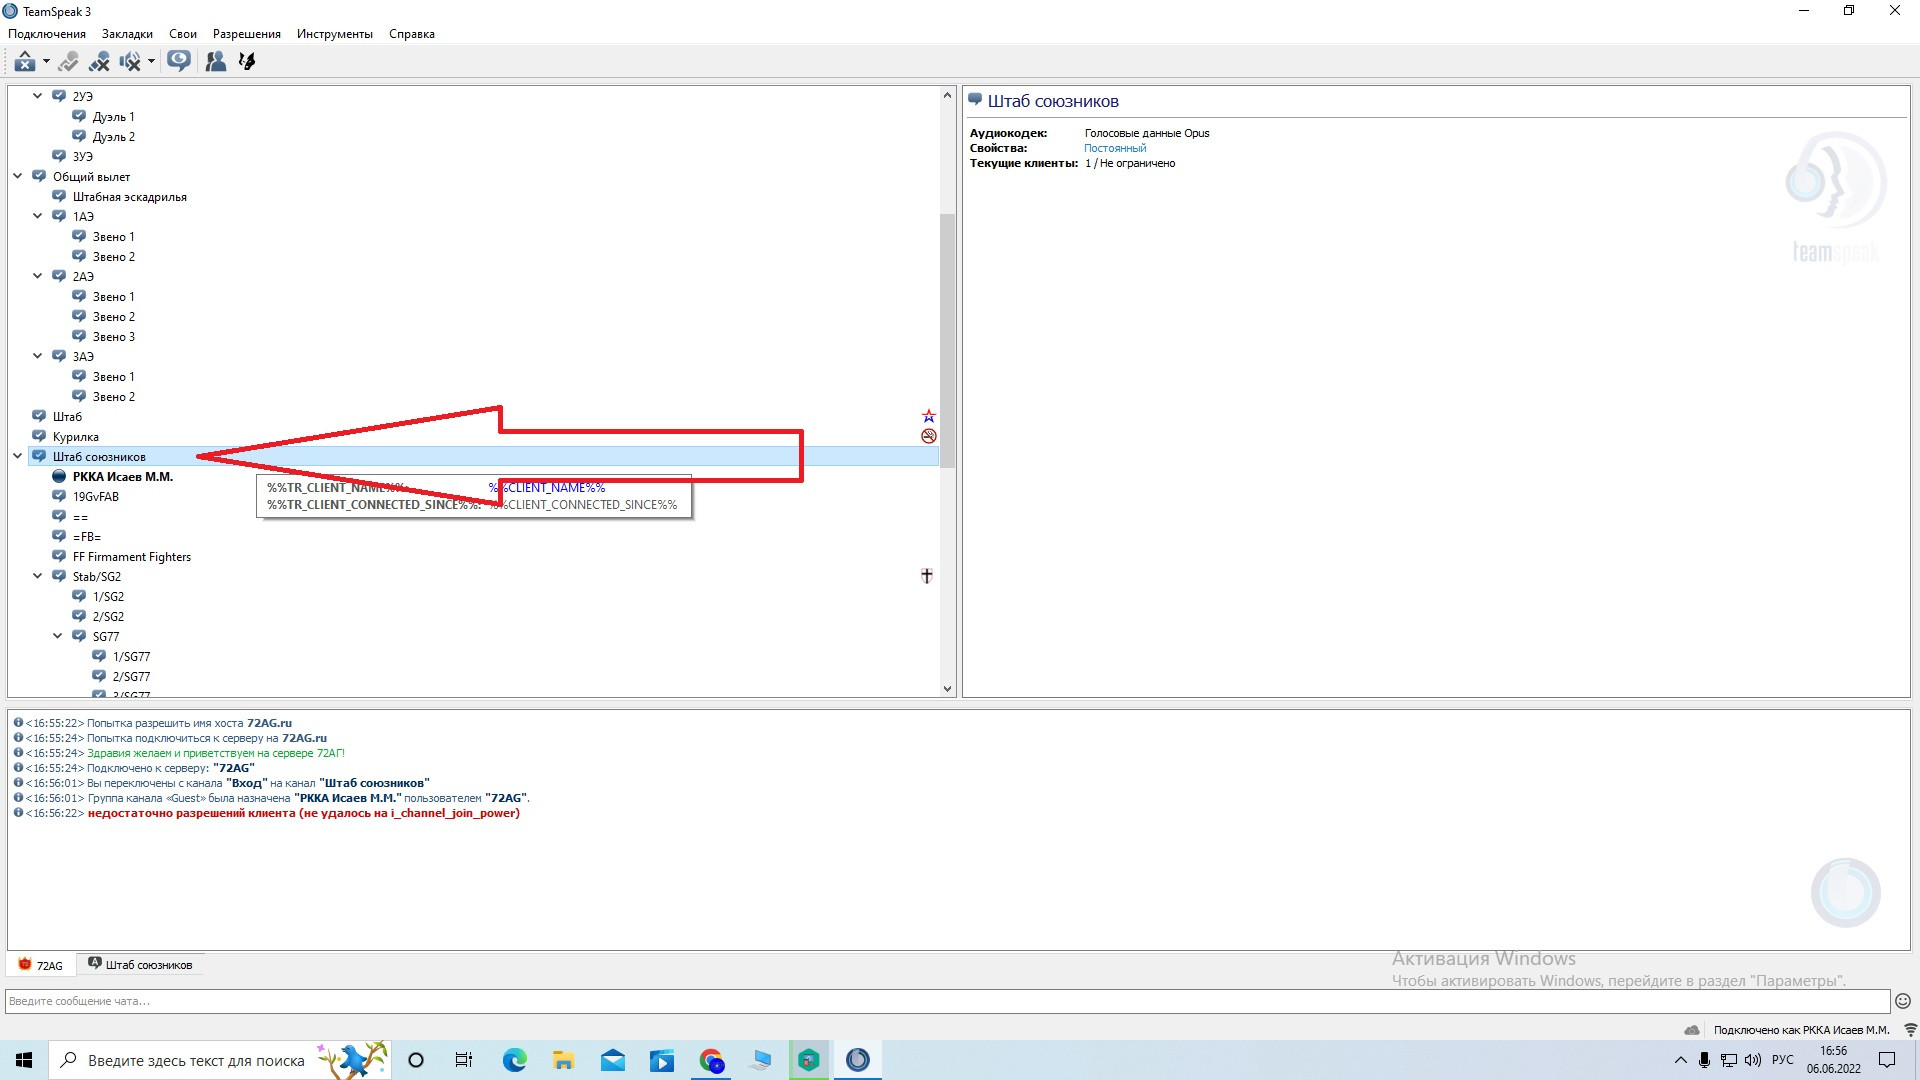This screenshot has height=1080, width=1920.
Task: Click the speech-bubble subscribe toolbar icon
Action: click(179, 62)
